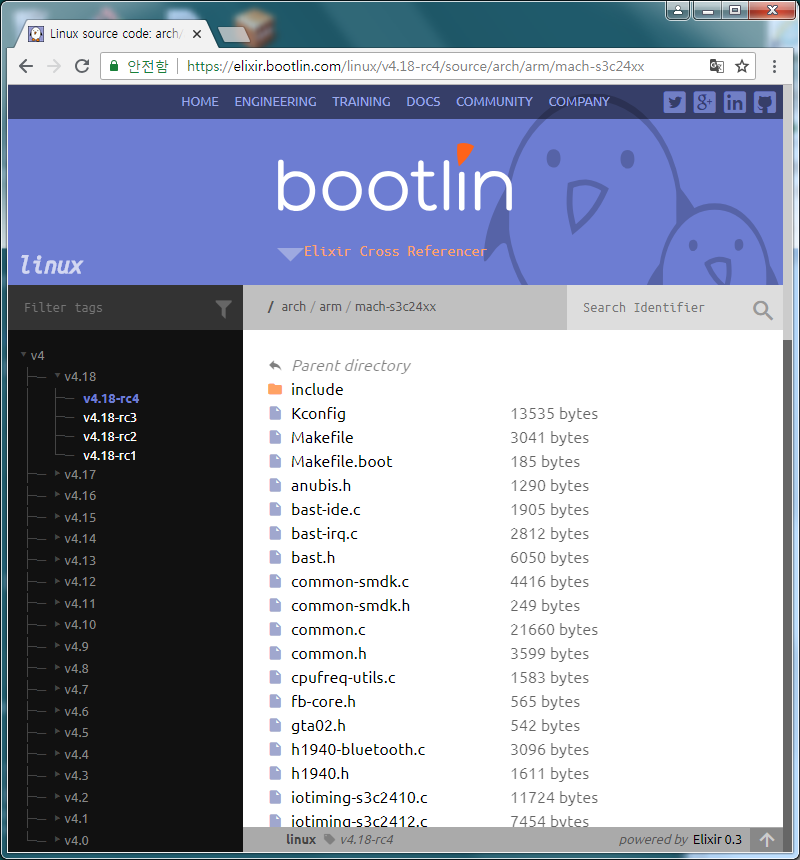Select tag v4.18-rc1

(110, 456)
